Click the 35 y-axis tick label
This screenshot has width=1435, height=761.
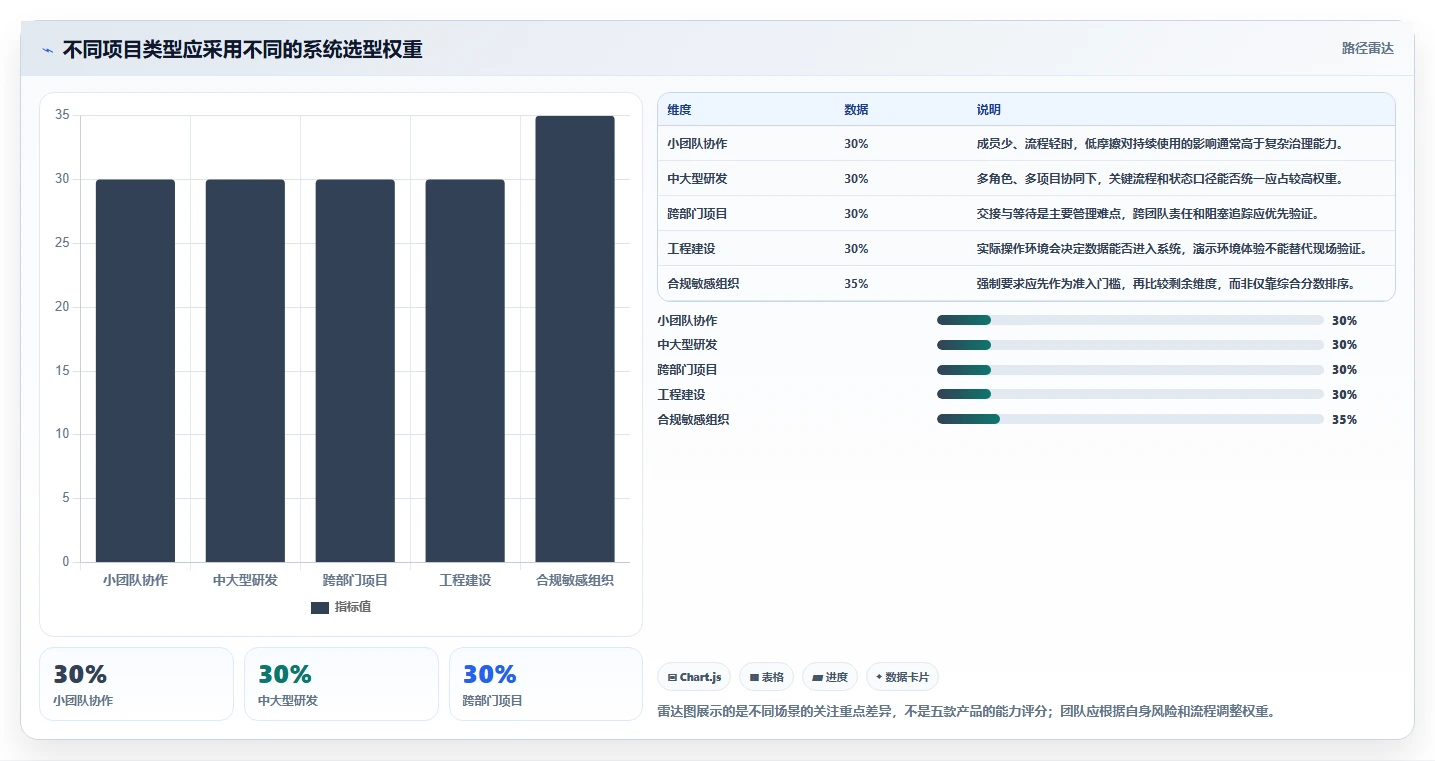(x=62, y=115)
